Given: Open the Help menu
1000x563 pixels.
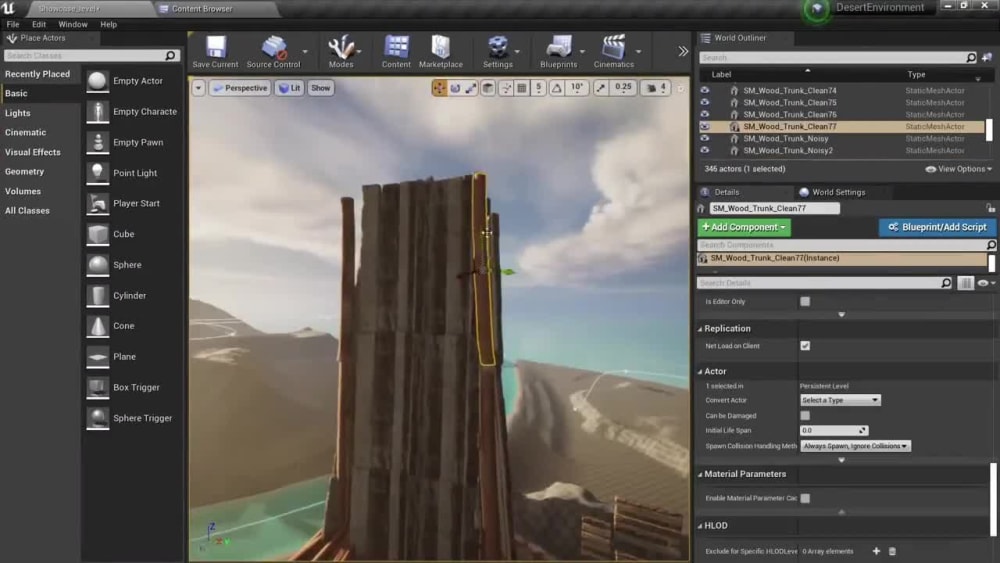Looking at the screenshot, I should (x=108, y=24).
